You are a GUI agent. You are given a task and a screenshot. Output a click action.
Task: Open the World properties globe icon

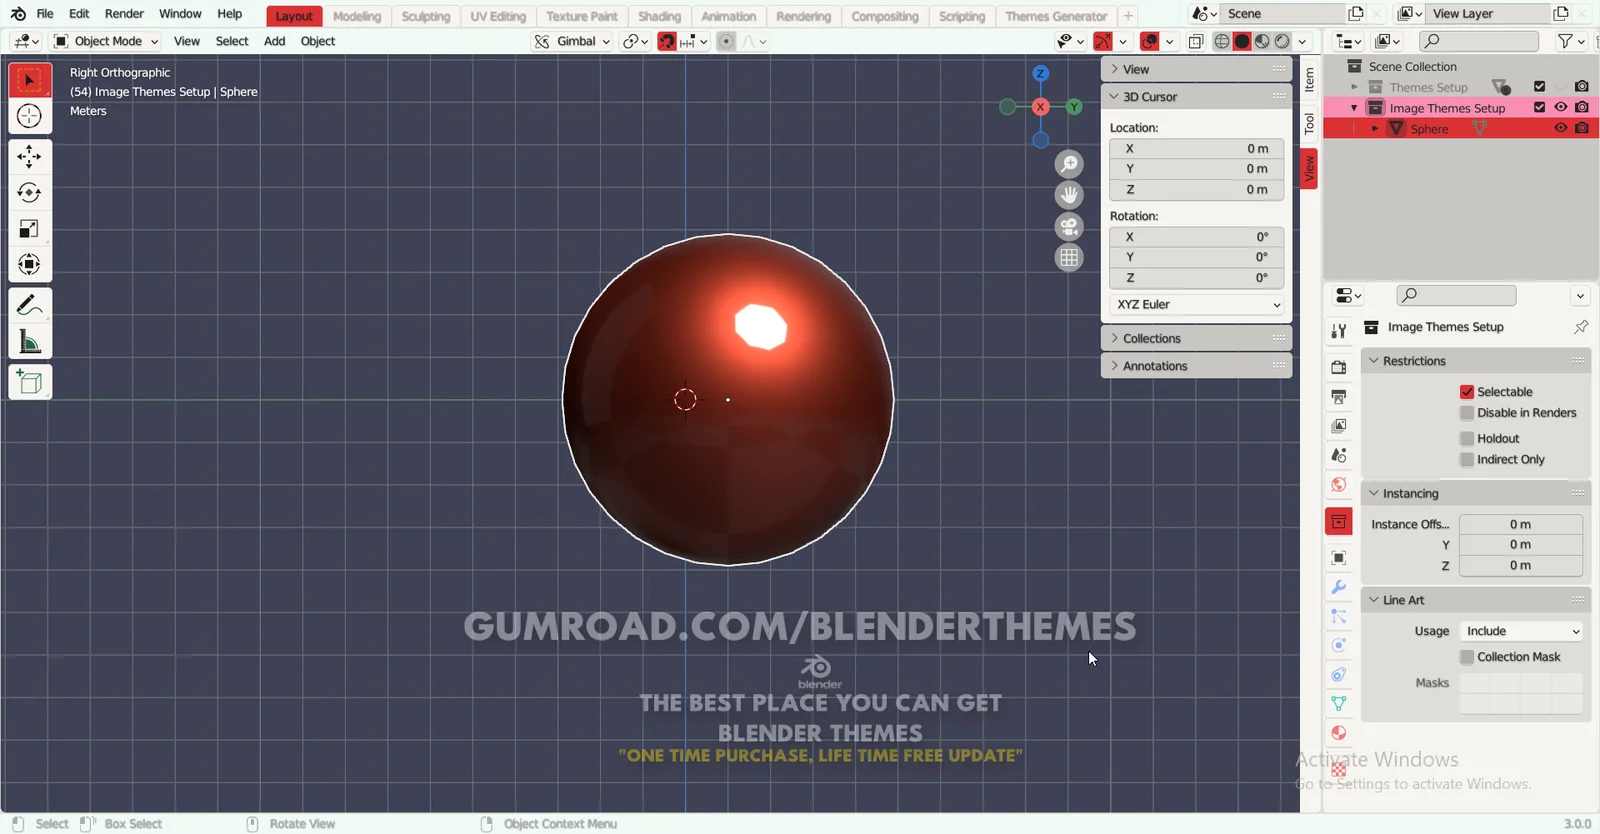[x=1339, y=485]
